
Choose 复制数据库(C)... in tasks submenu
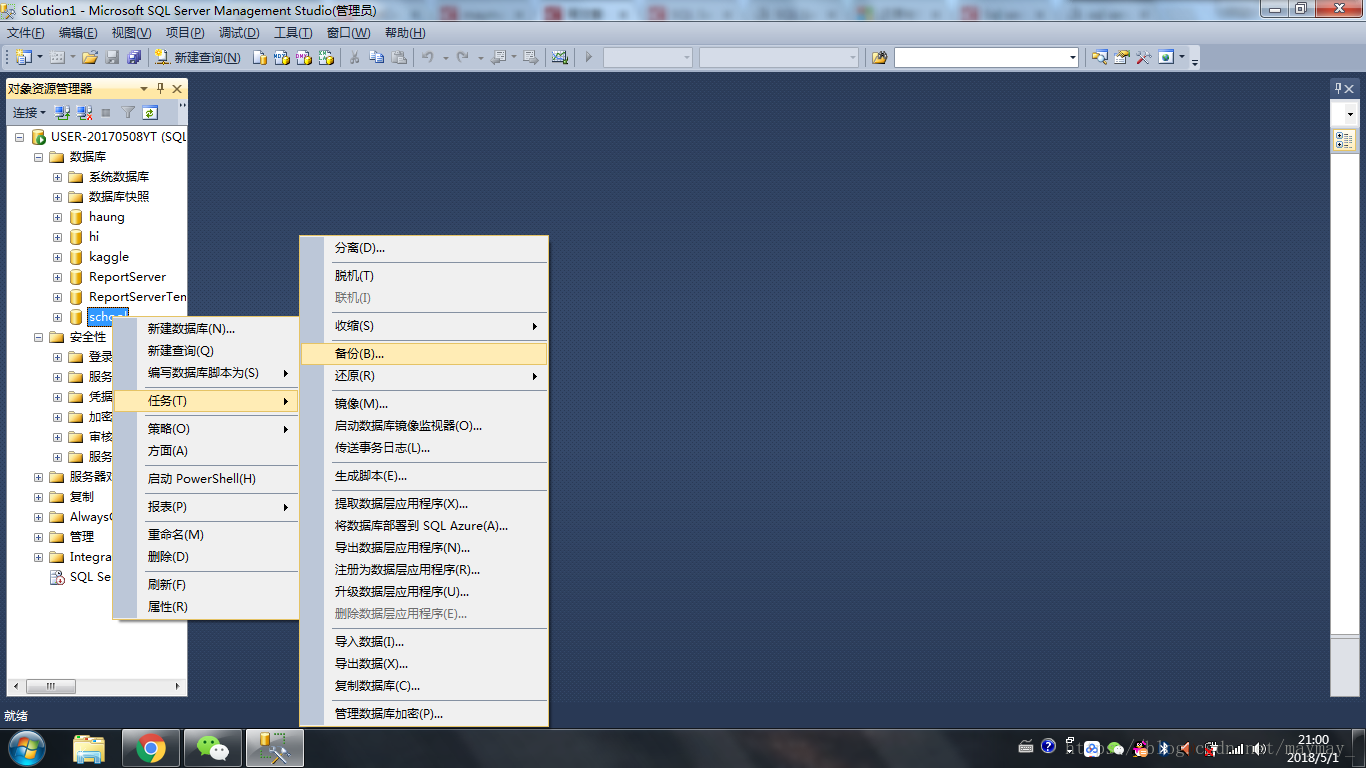click(x=424, y=686)
